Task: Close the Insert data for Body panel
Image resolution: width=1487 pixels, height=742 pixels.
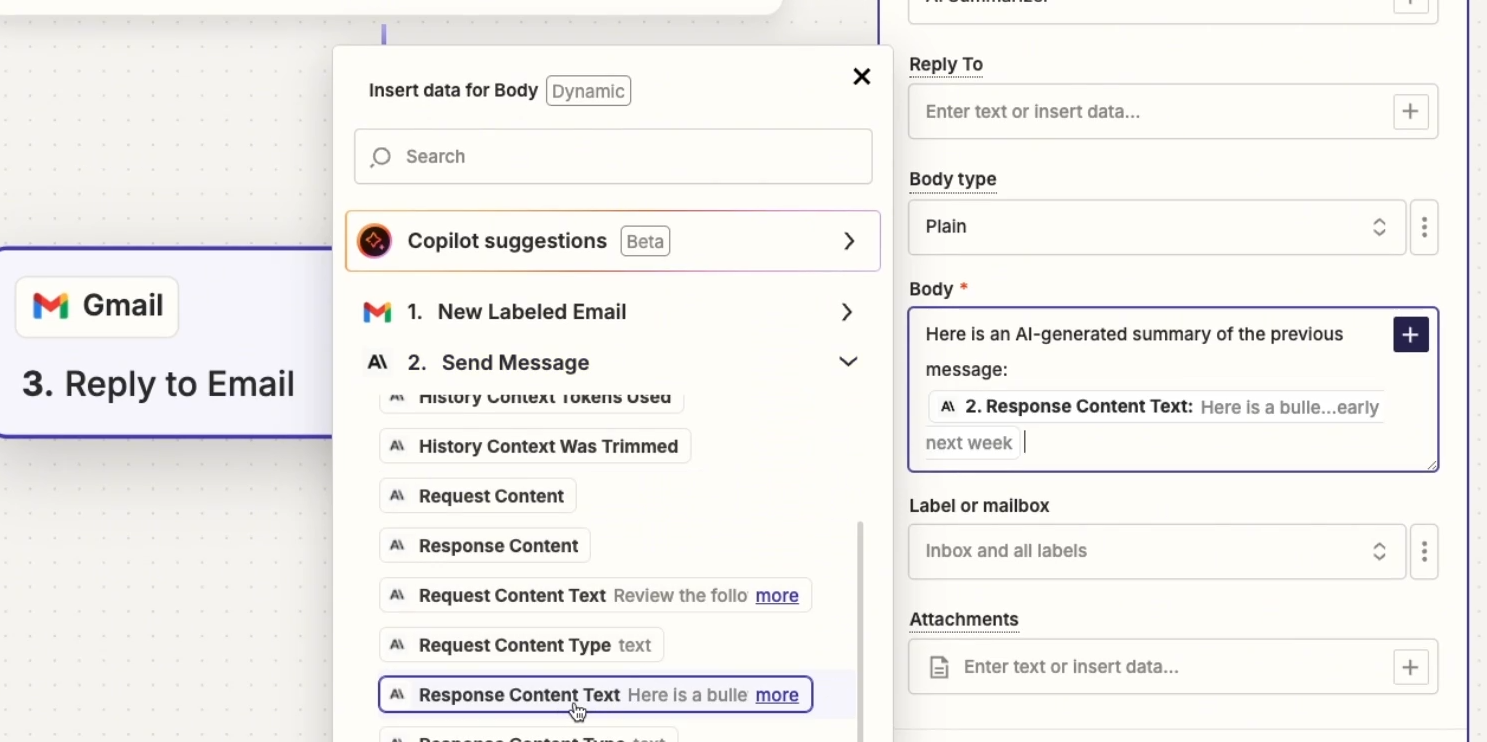Action: 861,77
